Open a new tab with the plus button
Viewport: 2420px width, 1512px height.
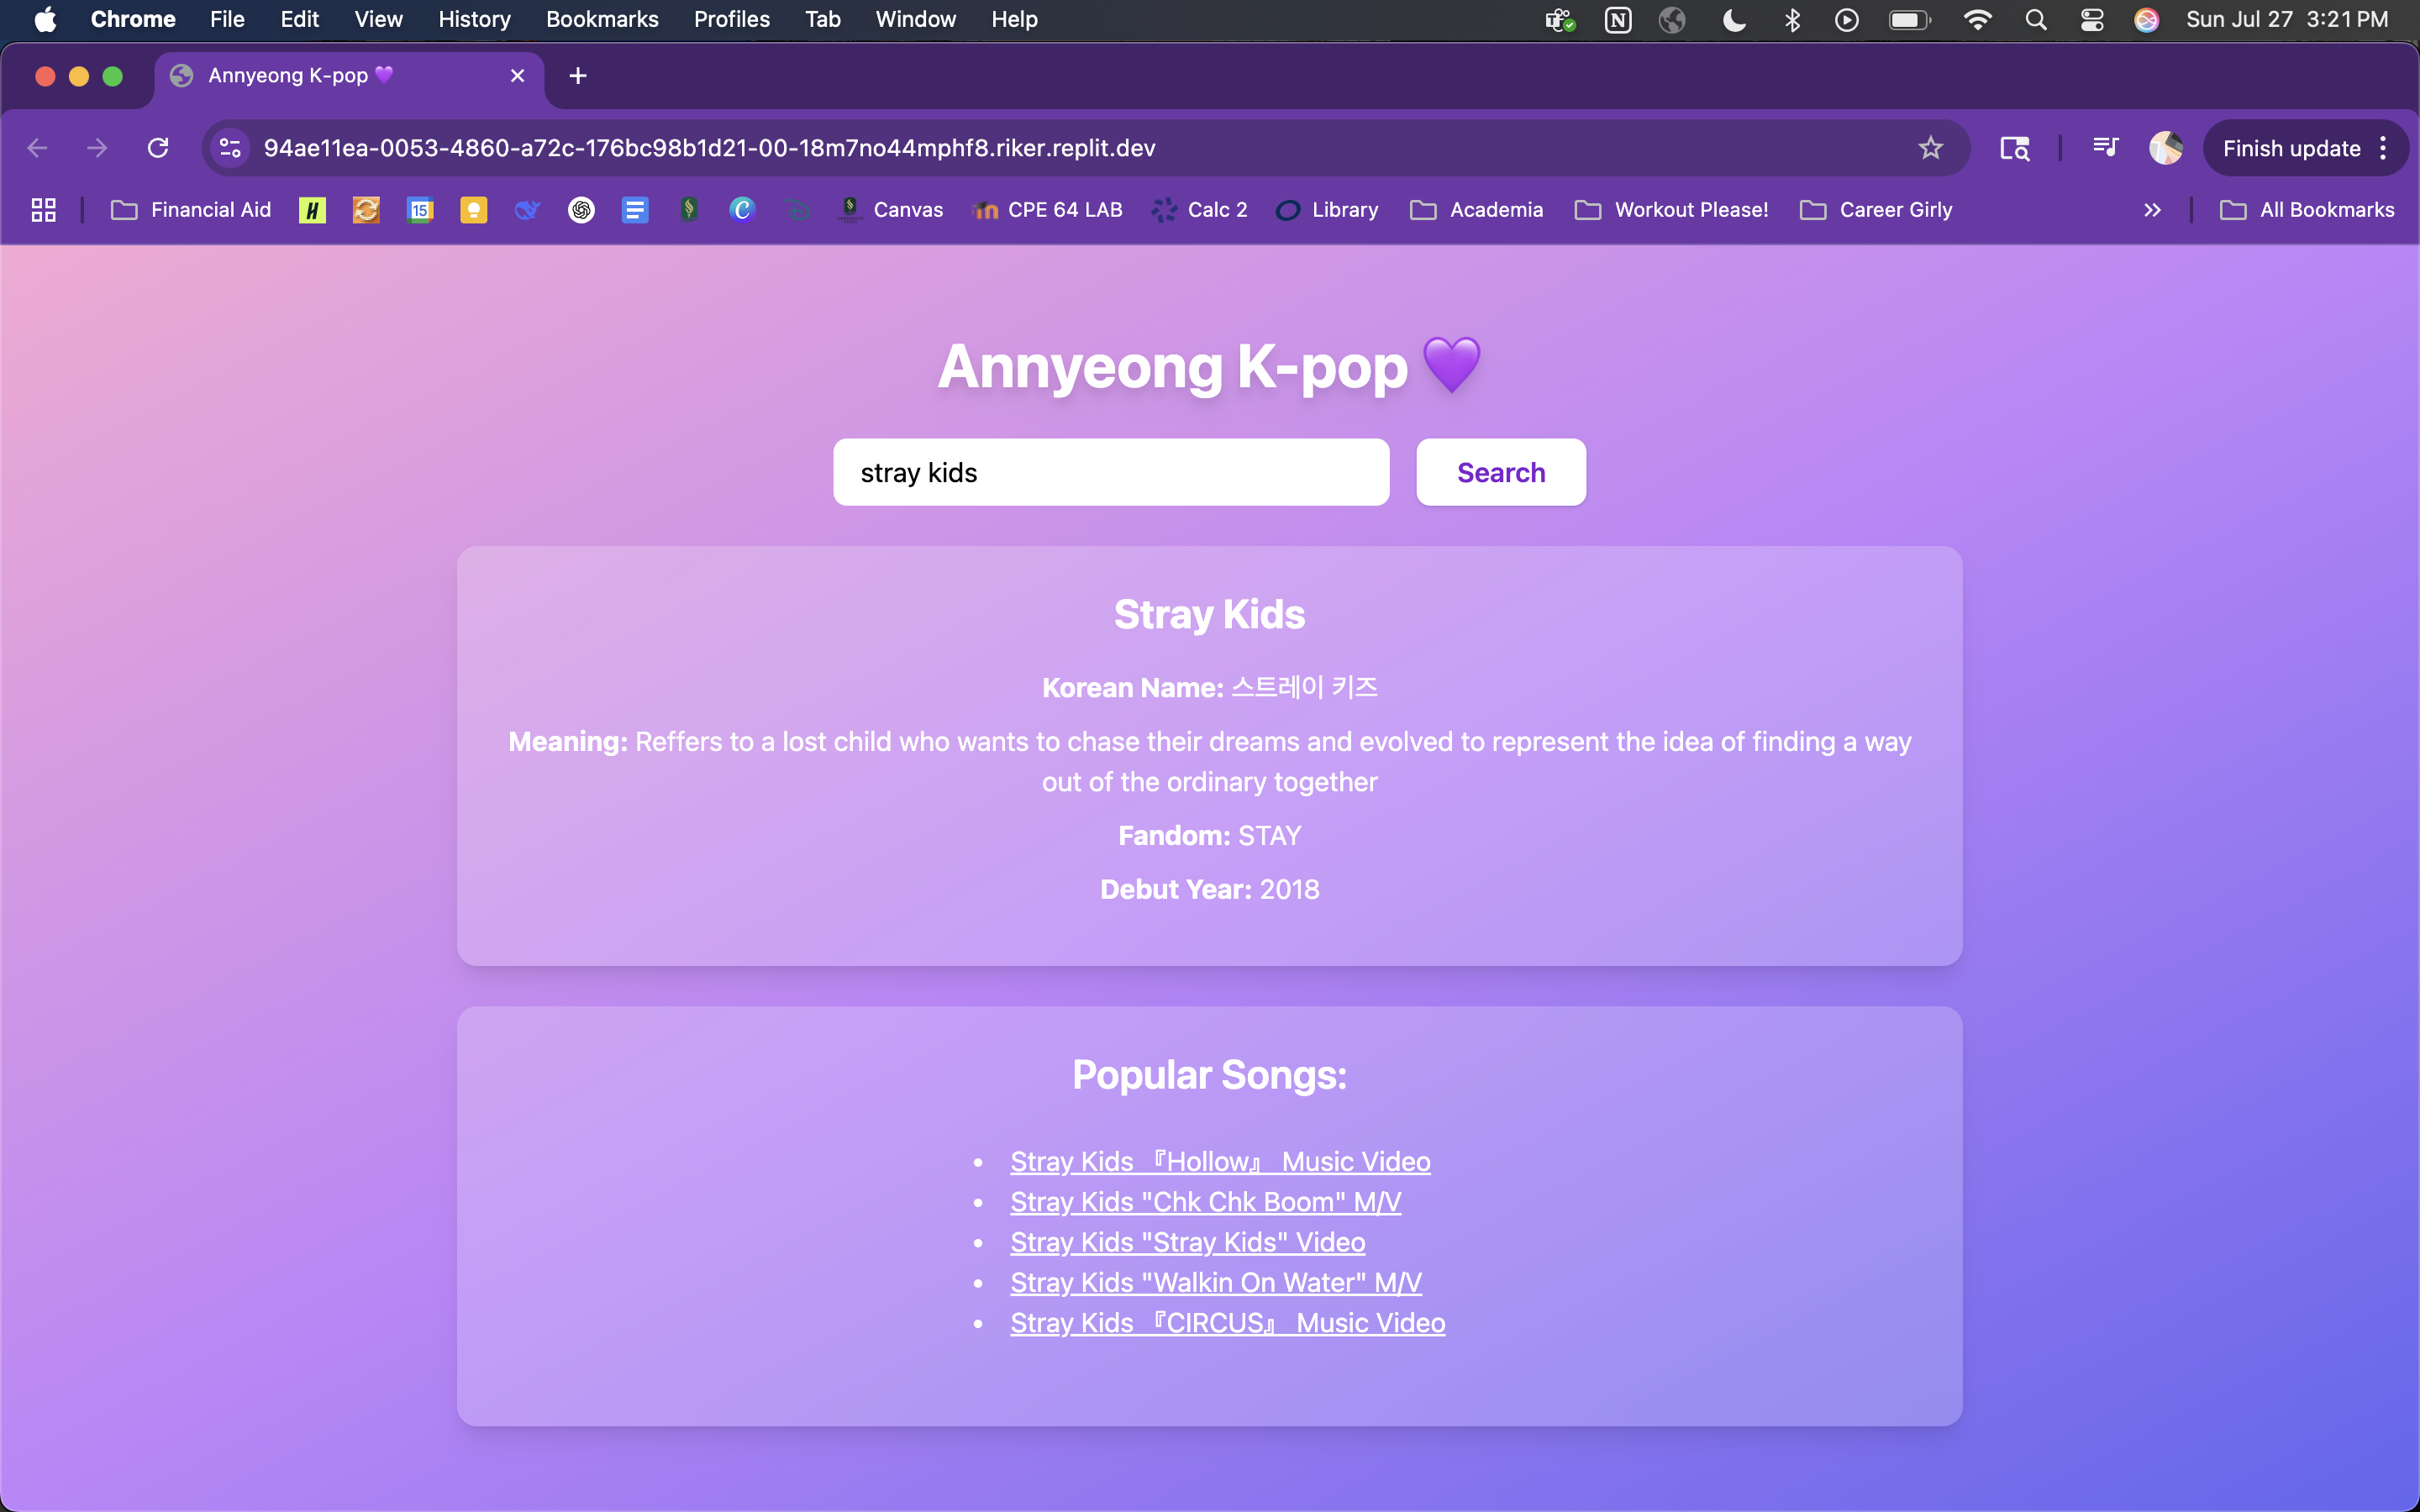pos(577,76)
